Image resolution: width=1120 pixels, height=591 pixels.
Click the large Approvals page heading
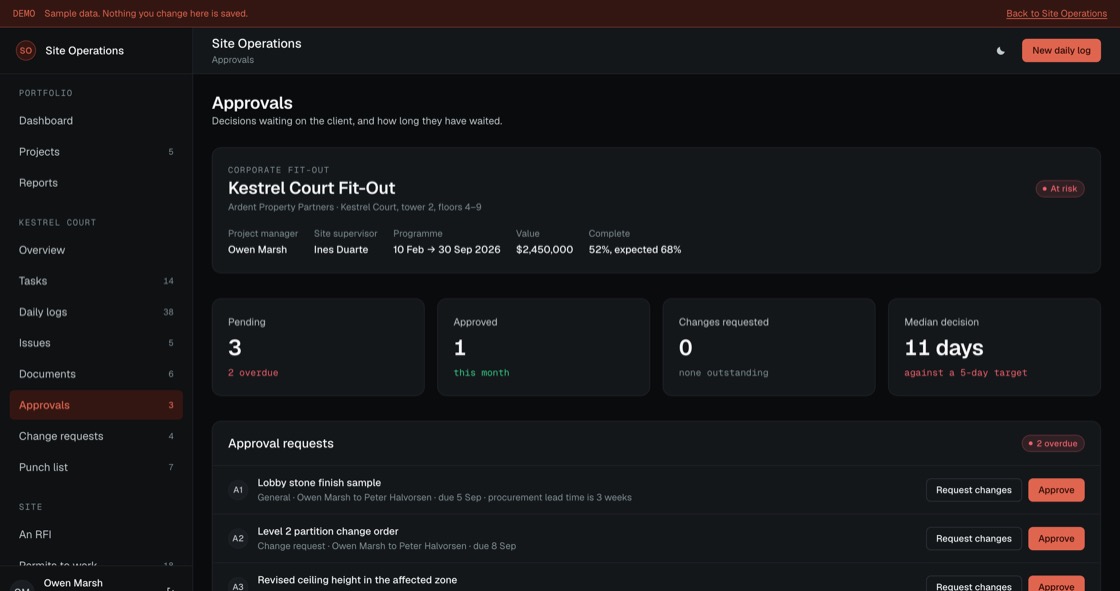click(252, 103)
